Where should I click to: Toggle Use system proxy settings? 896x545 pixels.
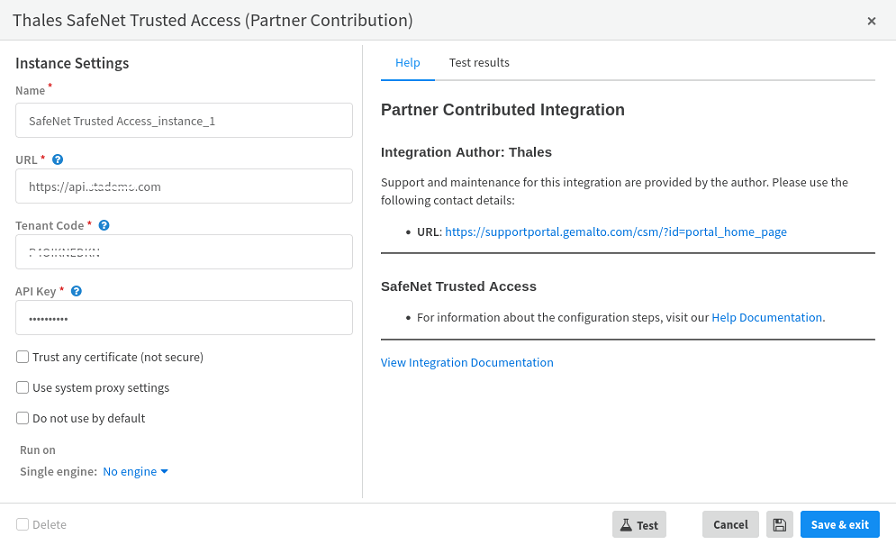[x=23, y=388]
